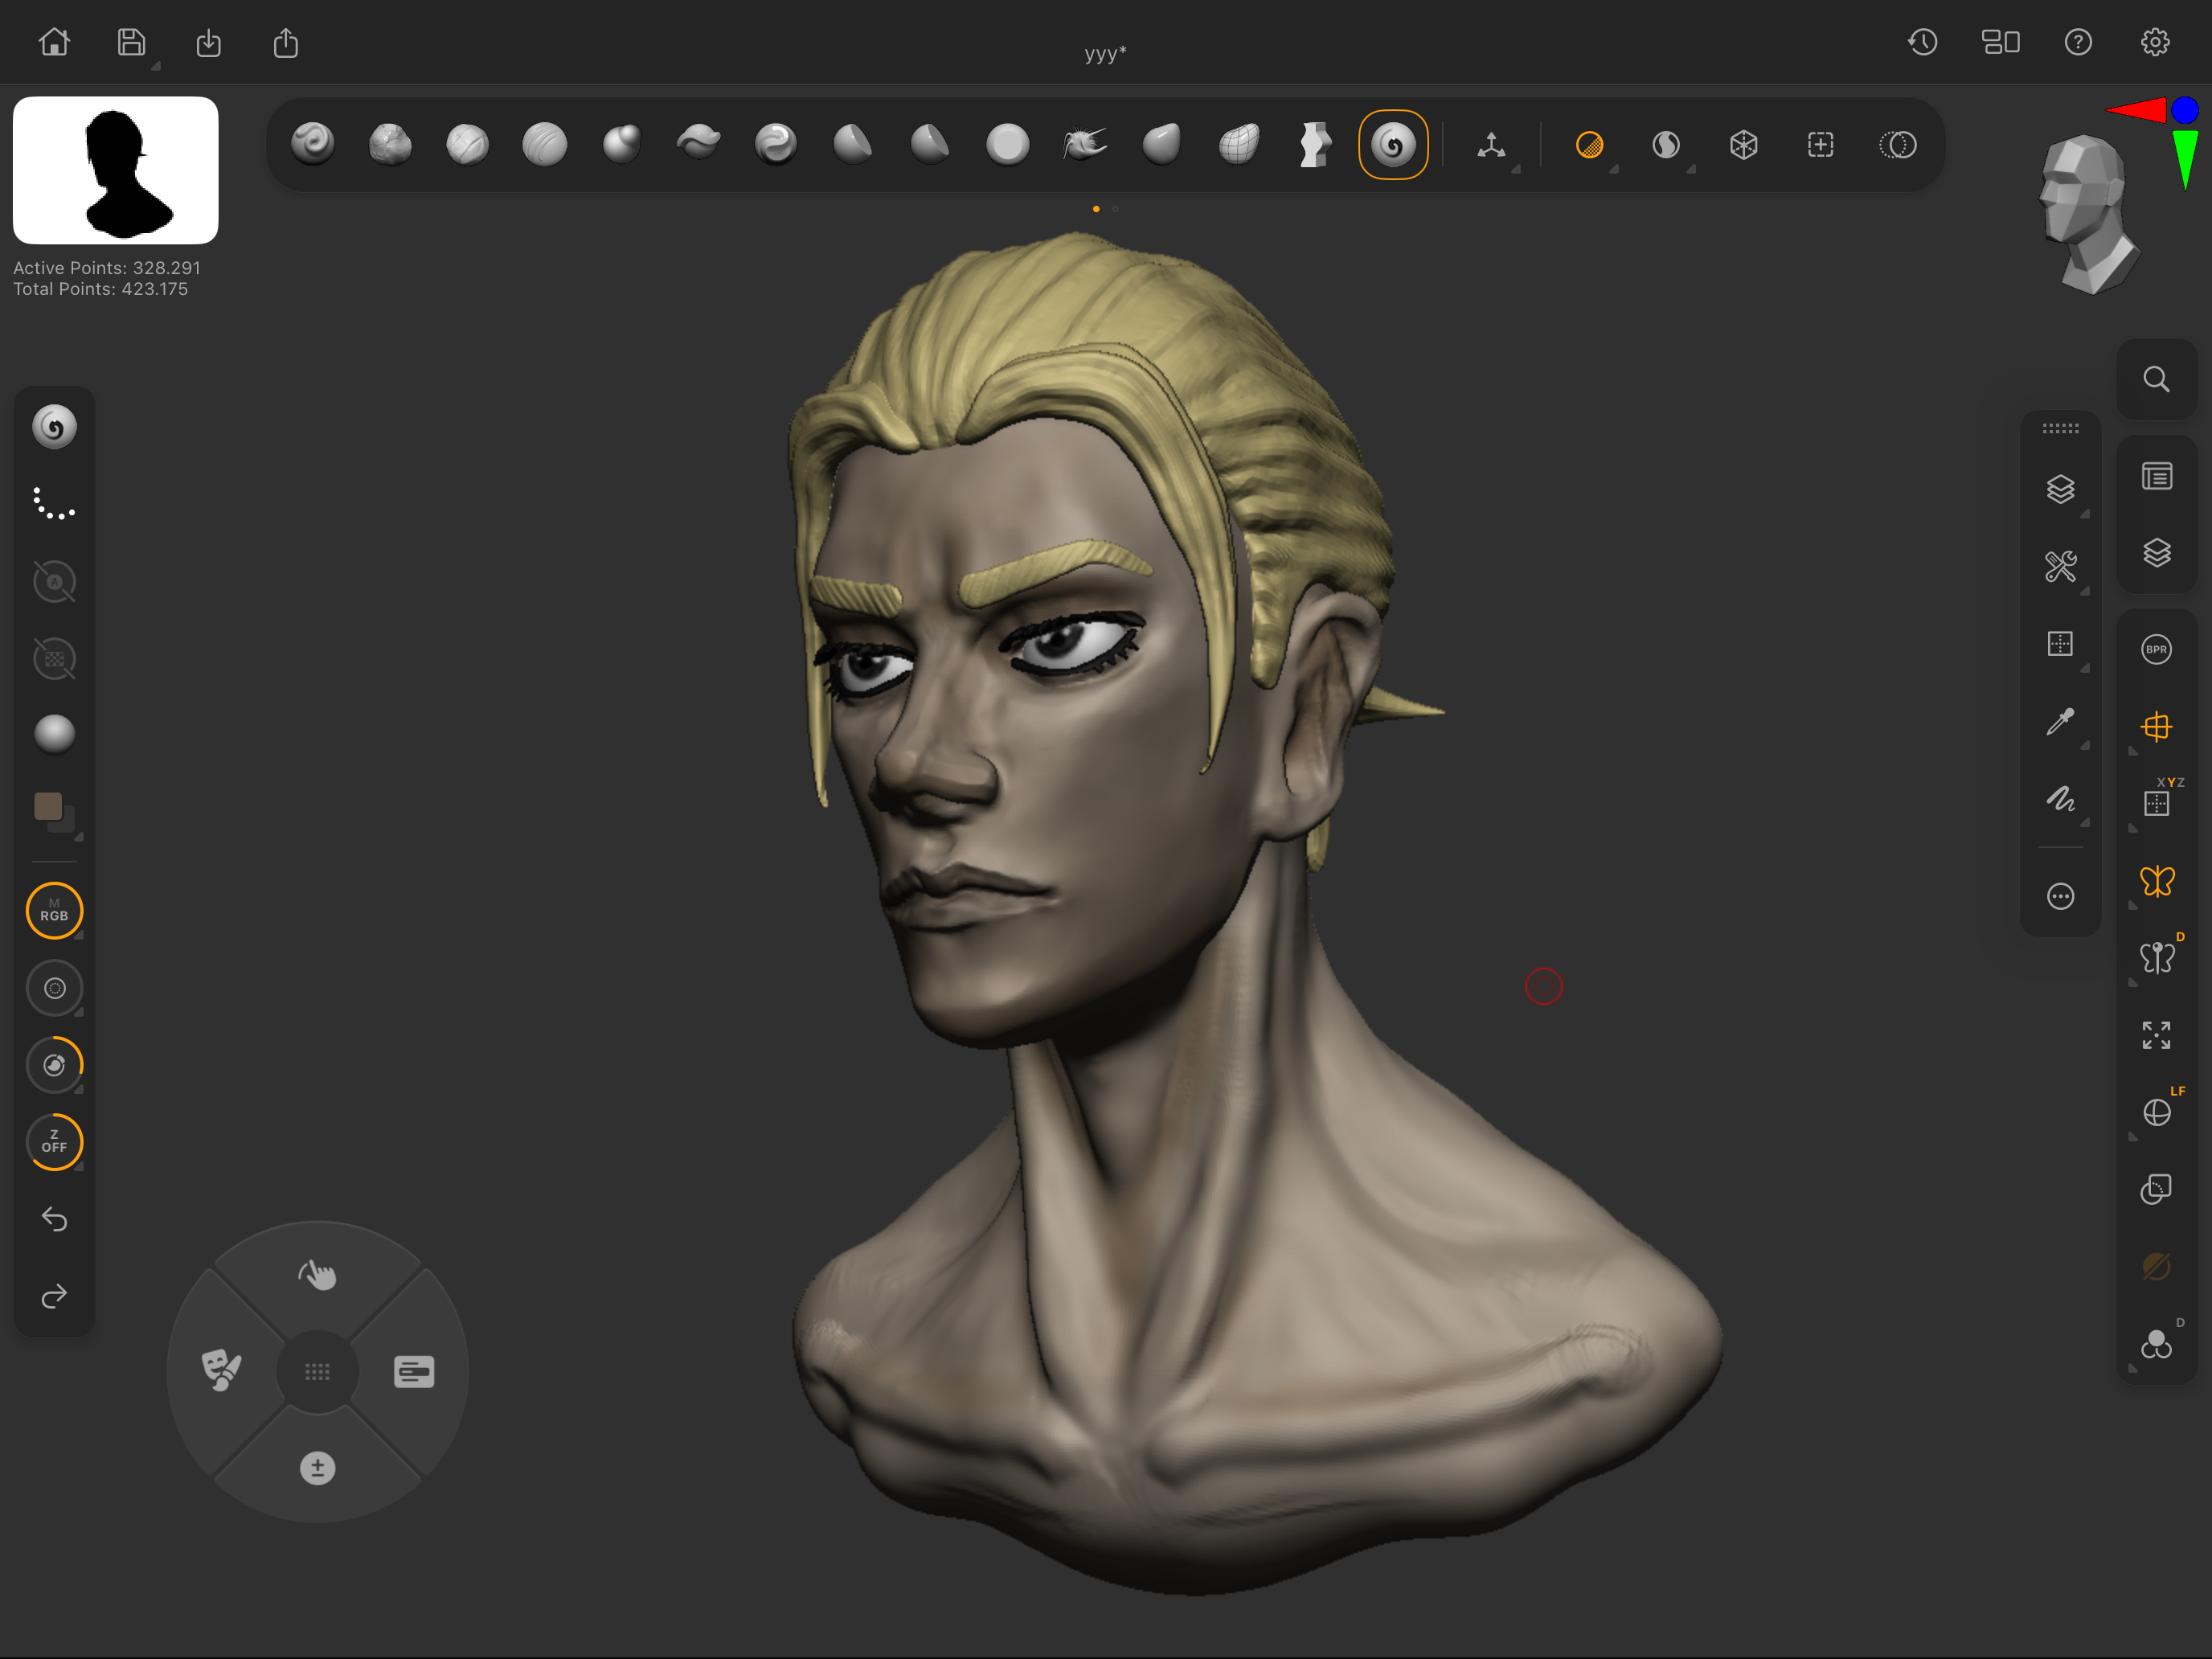Undo the last action
The height and width of the screenshot is (1659, 2212).
pyautogui.click(x=54, y=1219)
